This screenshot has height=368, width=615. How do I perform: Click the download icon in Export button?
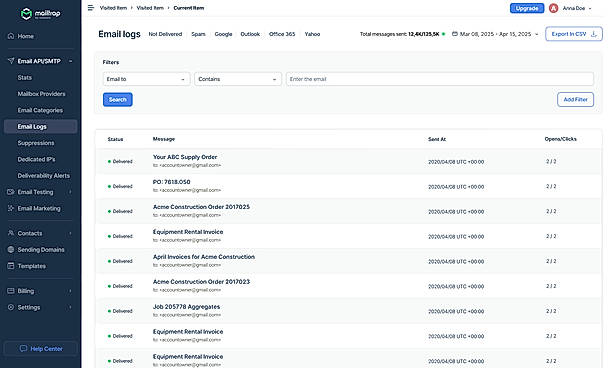(x=593, y=34)
